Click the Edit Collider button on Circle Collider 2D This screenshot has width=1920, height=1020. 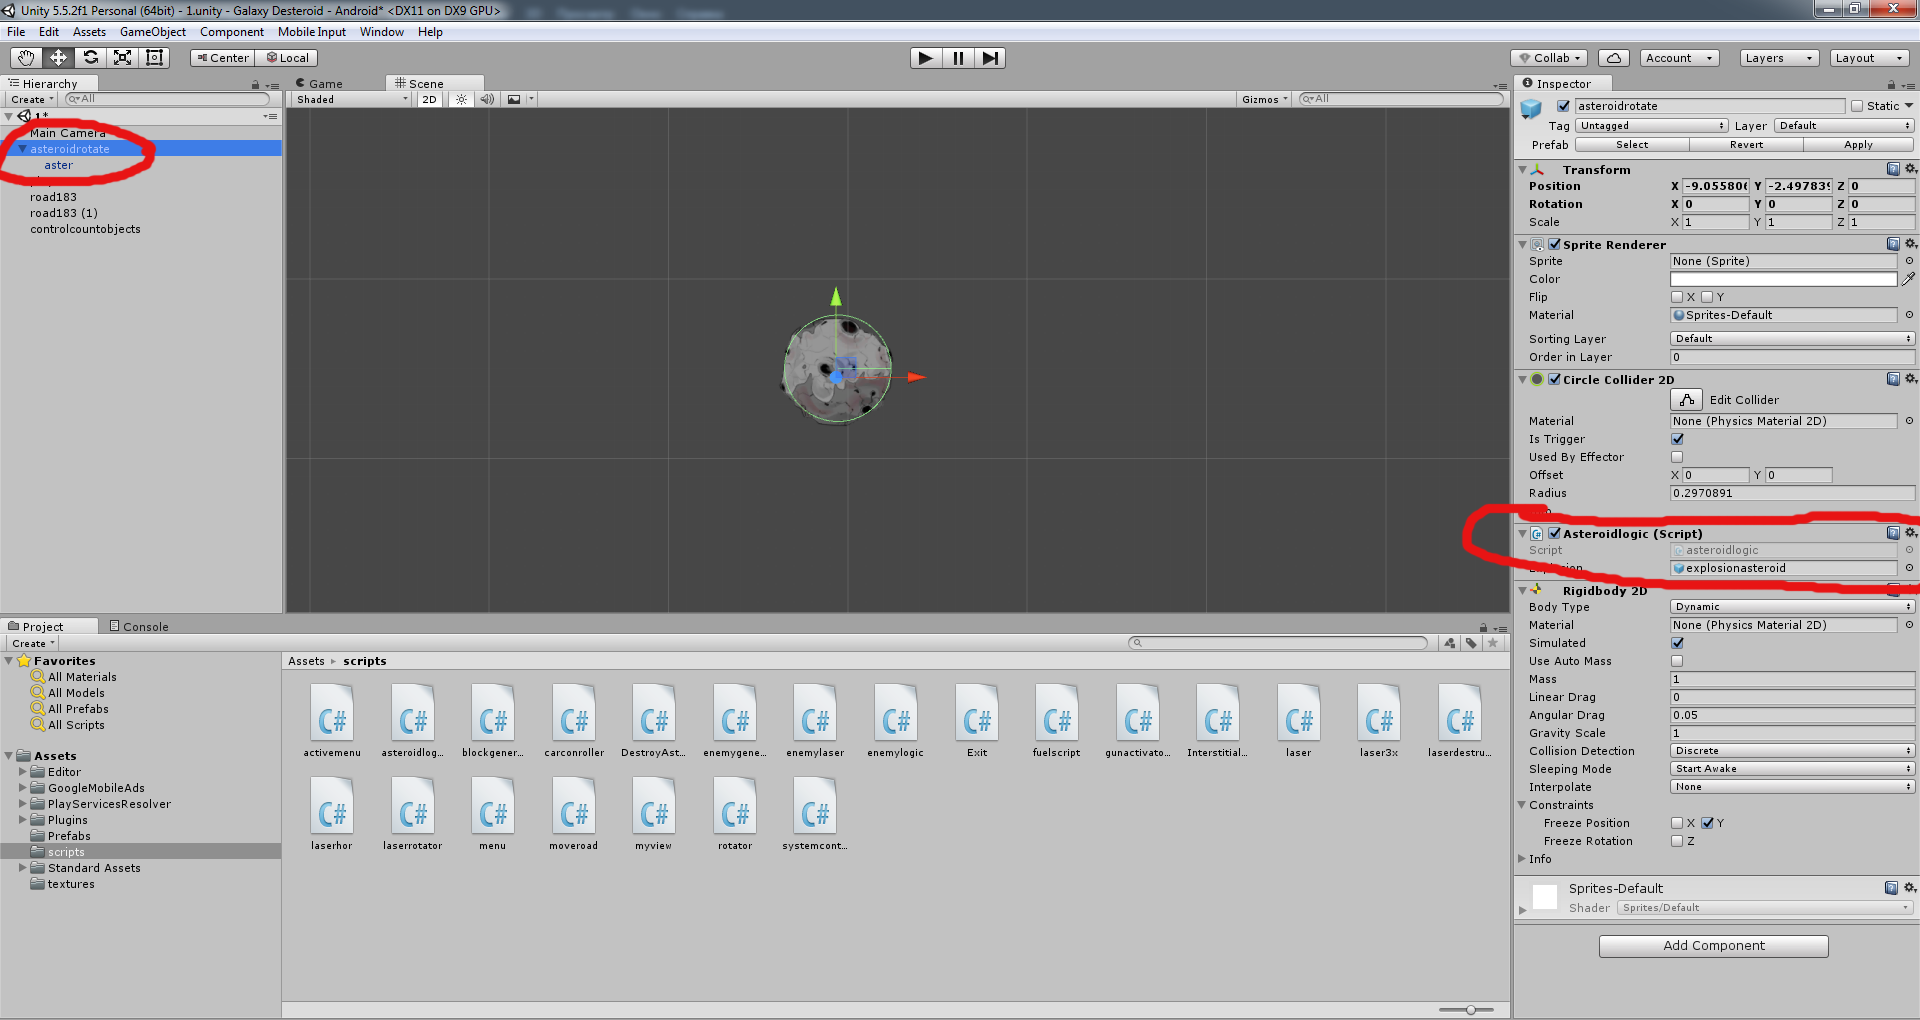1686,399
